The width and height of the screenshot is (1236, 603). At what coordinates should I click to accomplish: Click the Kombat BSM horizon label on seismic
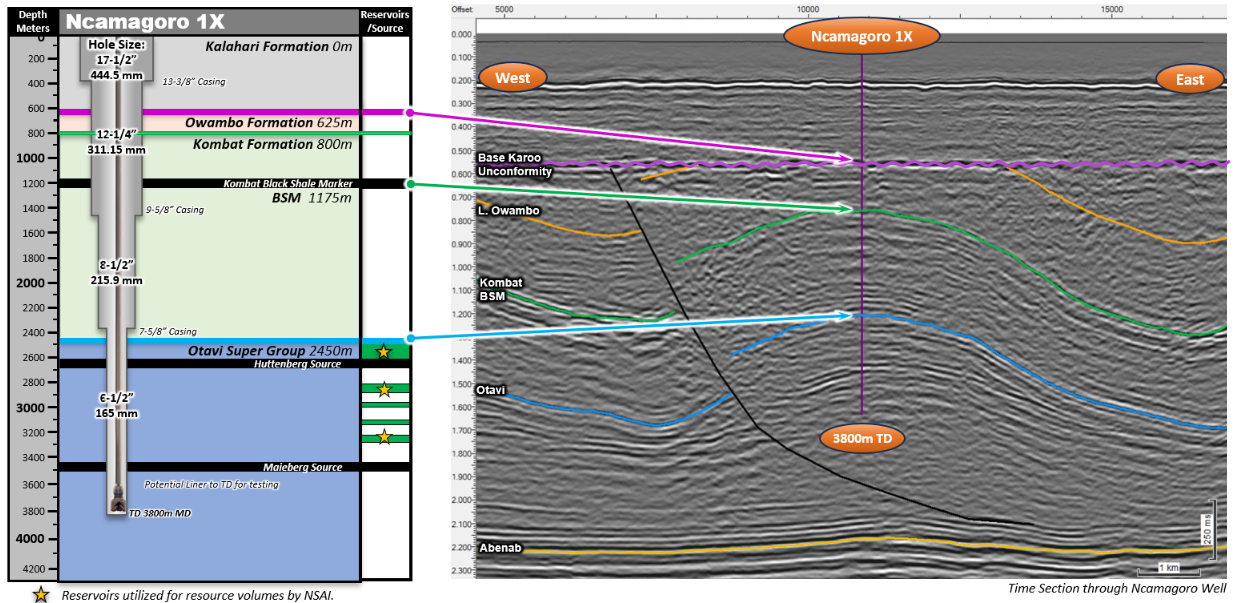(500, 290)
